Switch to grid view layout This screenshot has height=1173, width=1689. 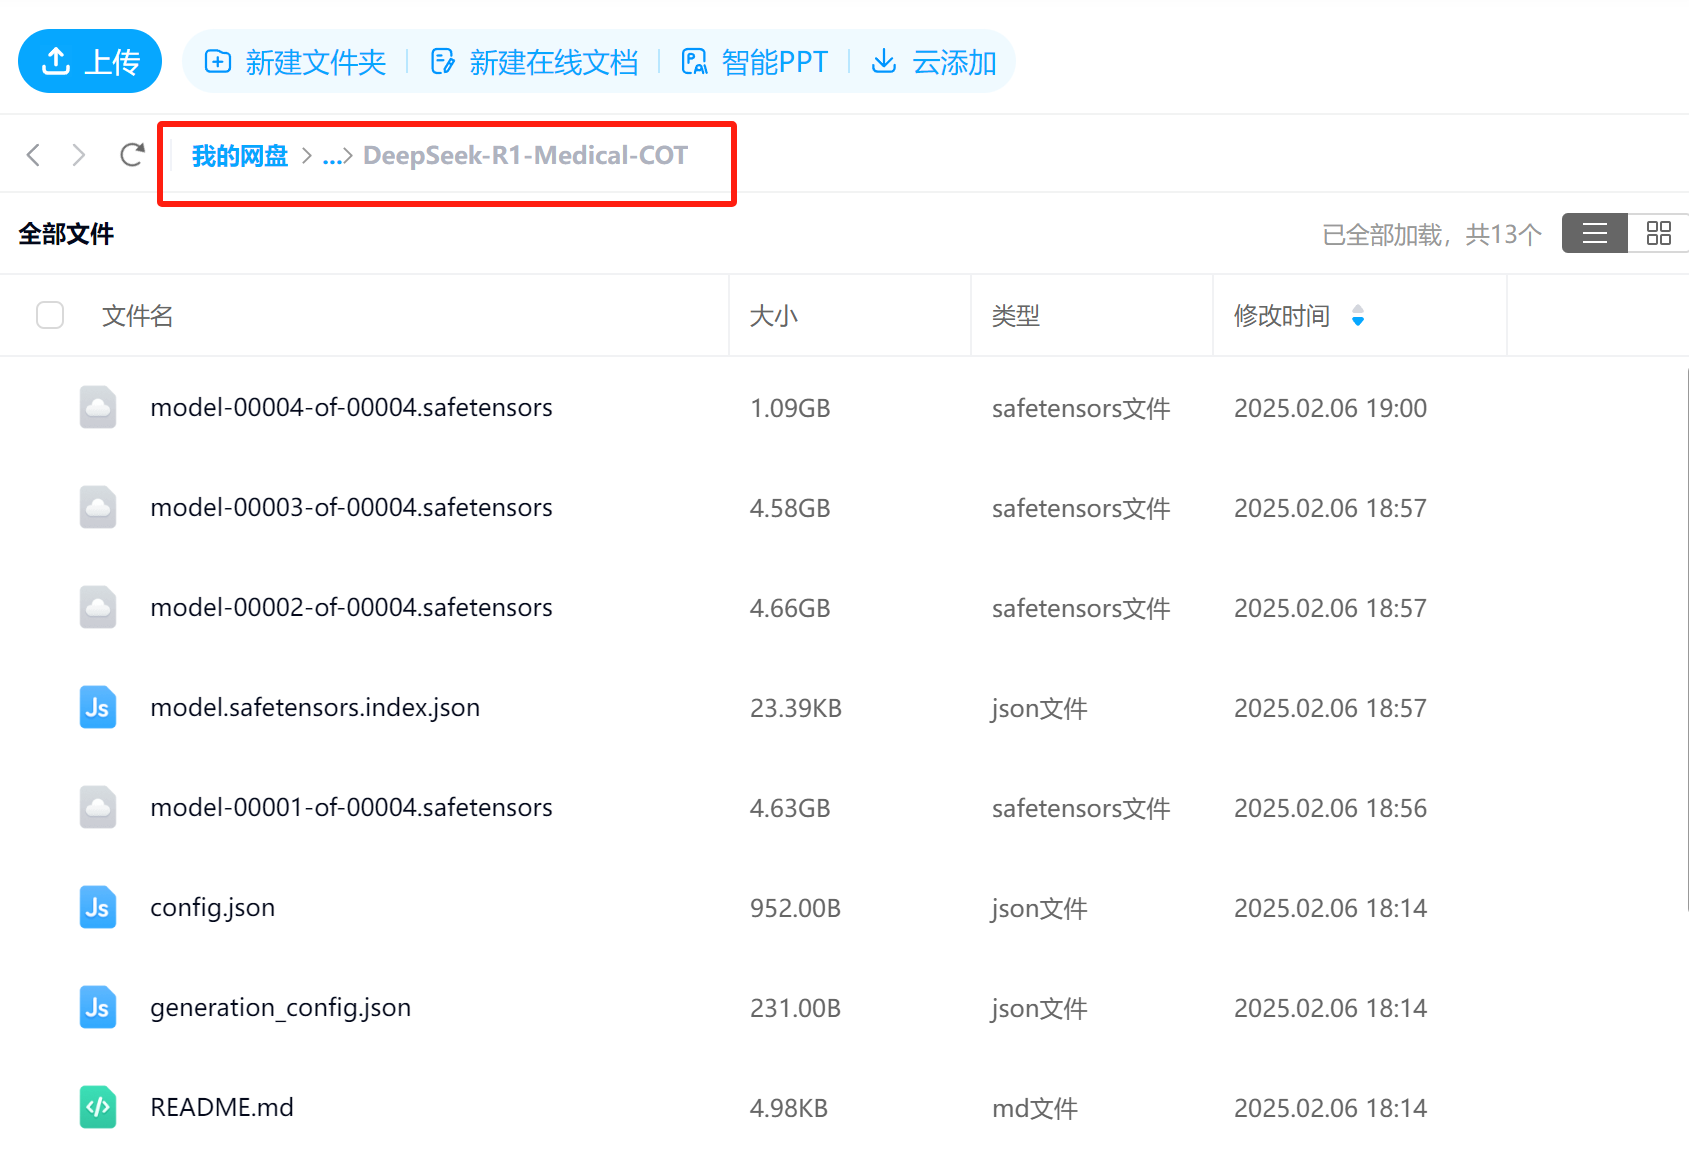1658,233
